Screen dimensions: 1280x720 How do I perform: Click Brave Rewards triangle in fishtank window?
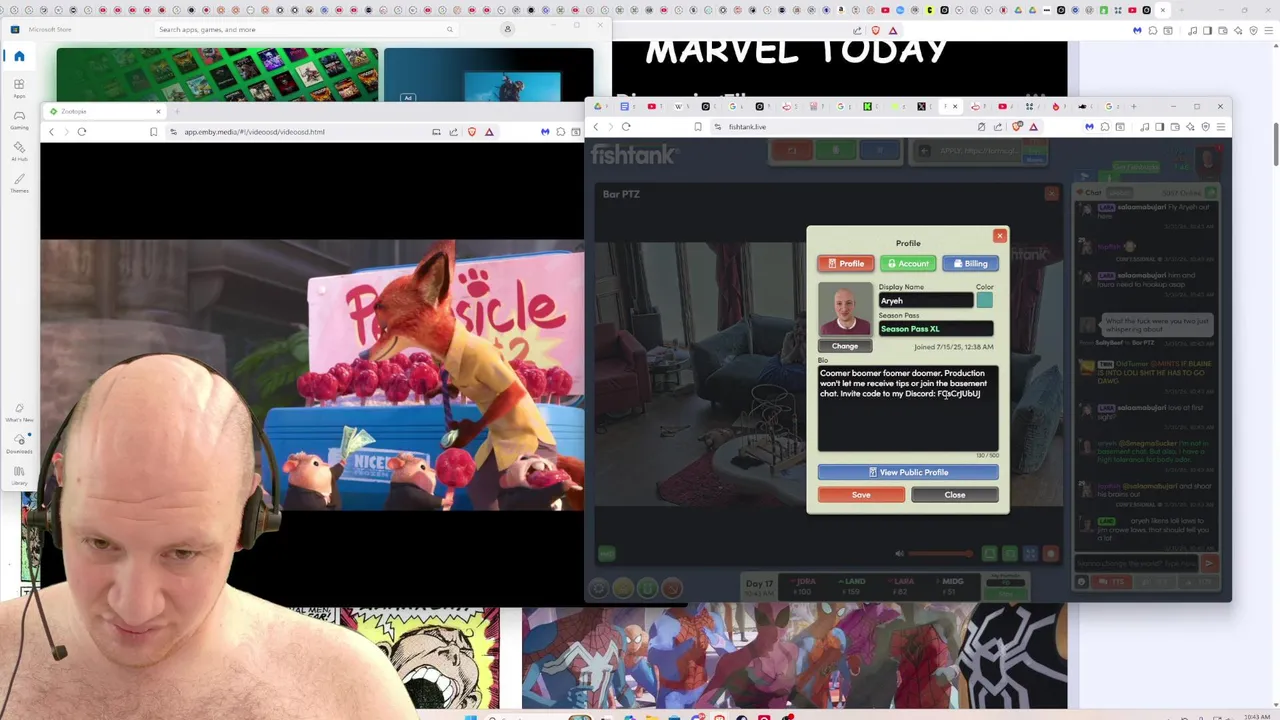click(x=1033, y=127)
